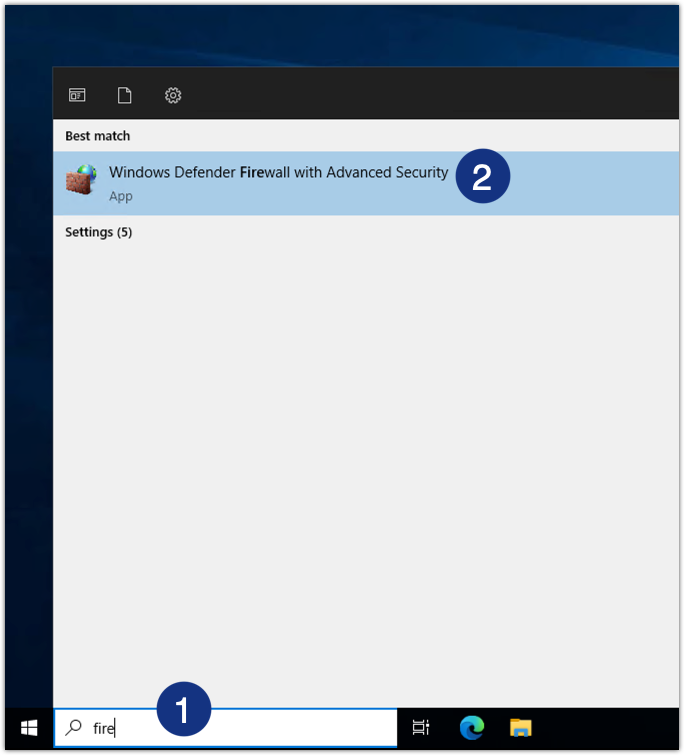Select the Documents filter icon
Viewport: 684px width, 755px height.
(125, 95)
